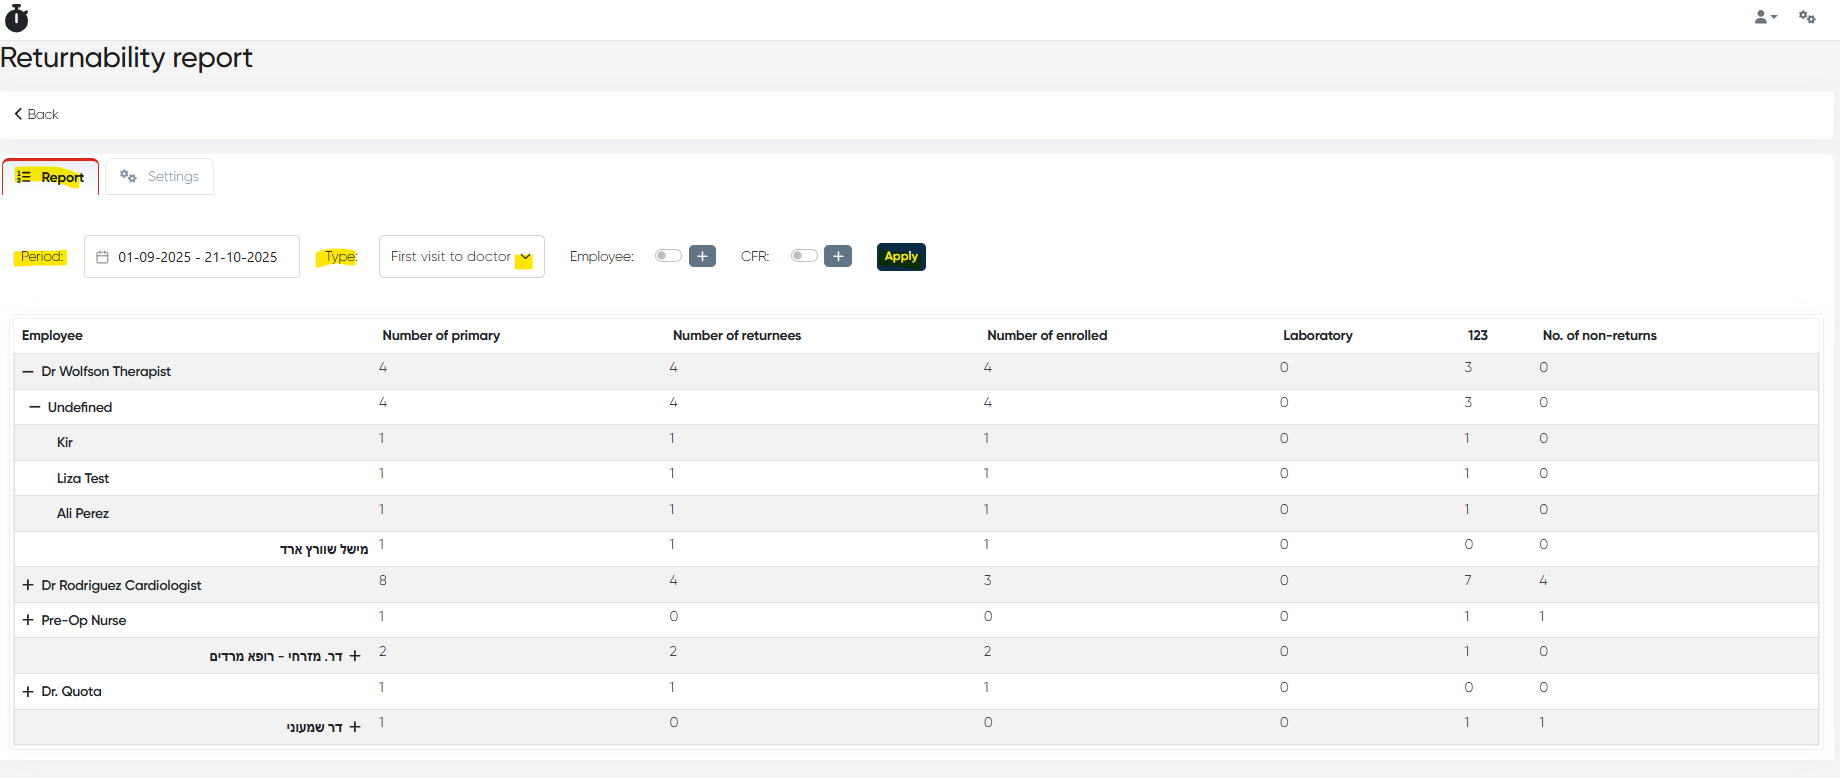Click the gears icon on Settings tab
This screenshot has height=778, width=1840.
[128, 176]
